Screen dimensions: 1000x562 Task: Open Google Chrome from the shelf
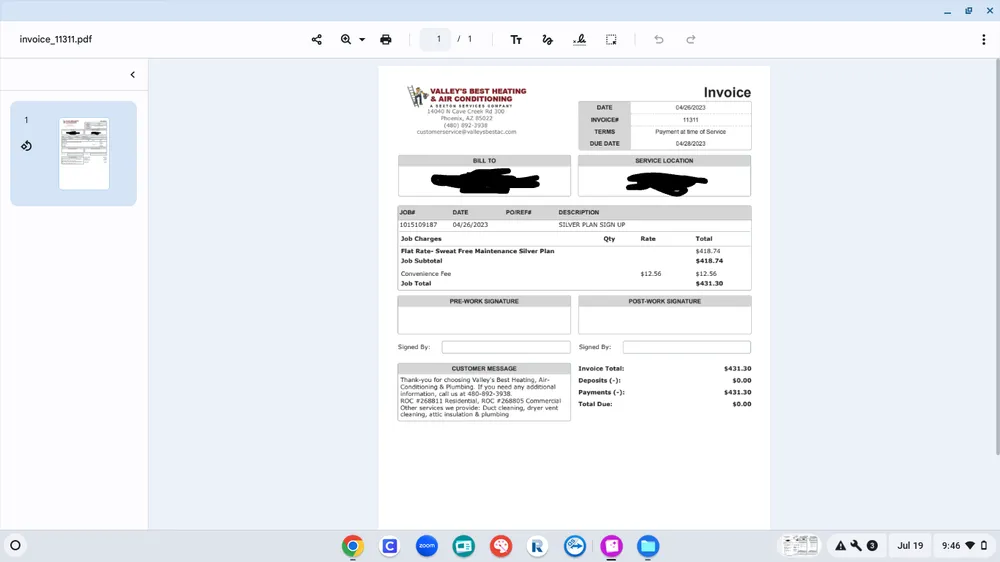coord(352,546)
